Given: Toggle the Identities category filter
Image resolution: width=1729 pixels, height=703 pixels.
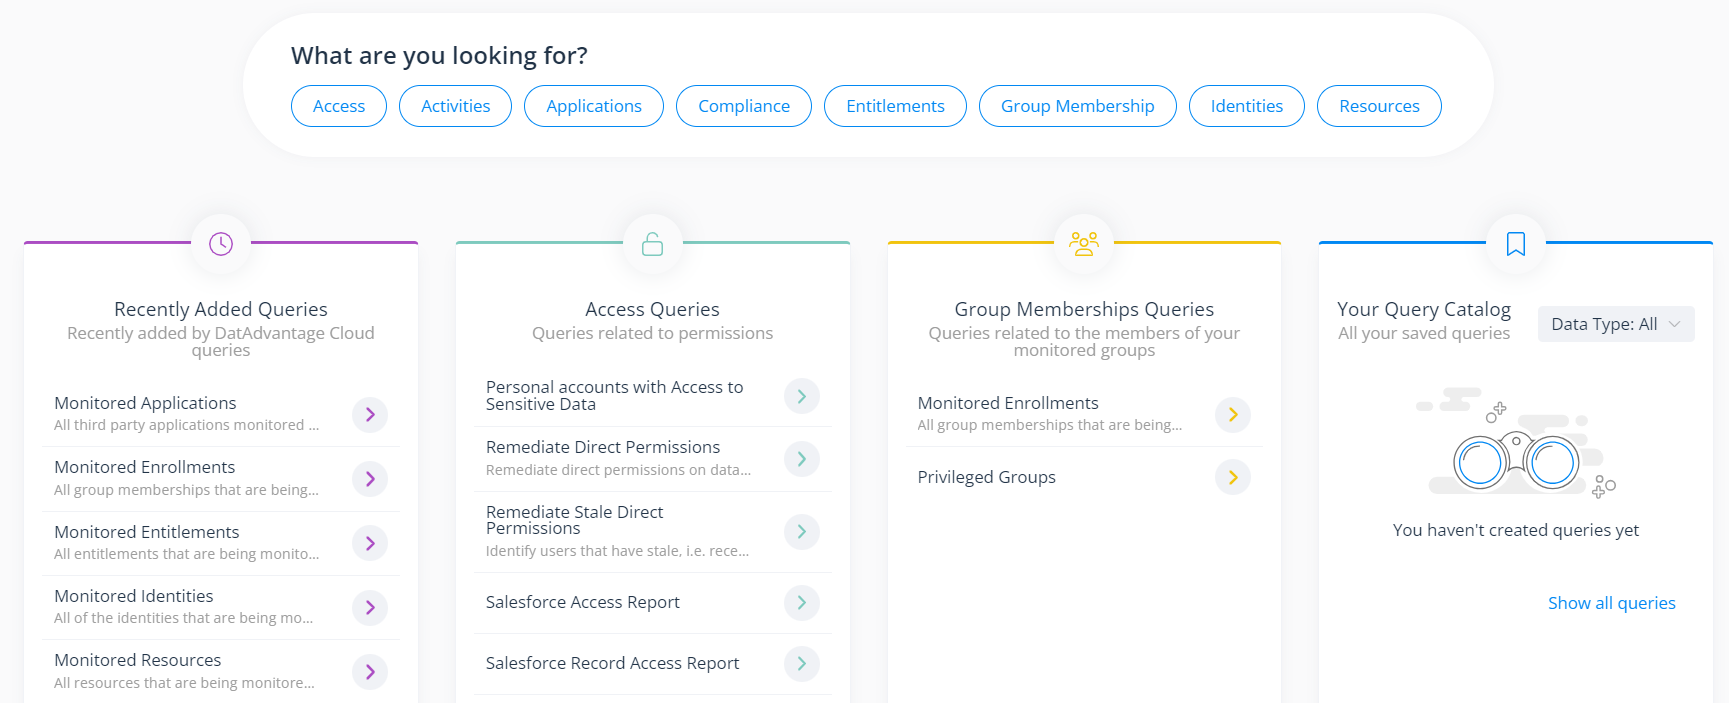Looking at the screenshot, I should (1246, 106).
